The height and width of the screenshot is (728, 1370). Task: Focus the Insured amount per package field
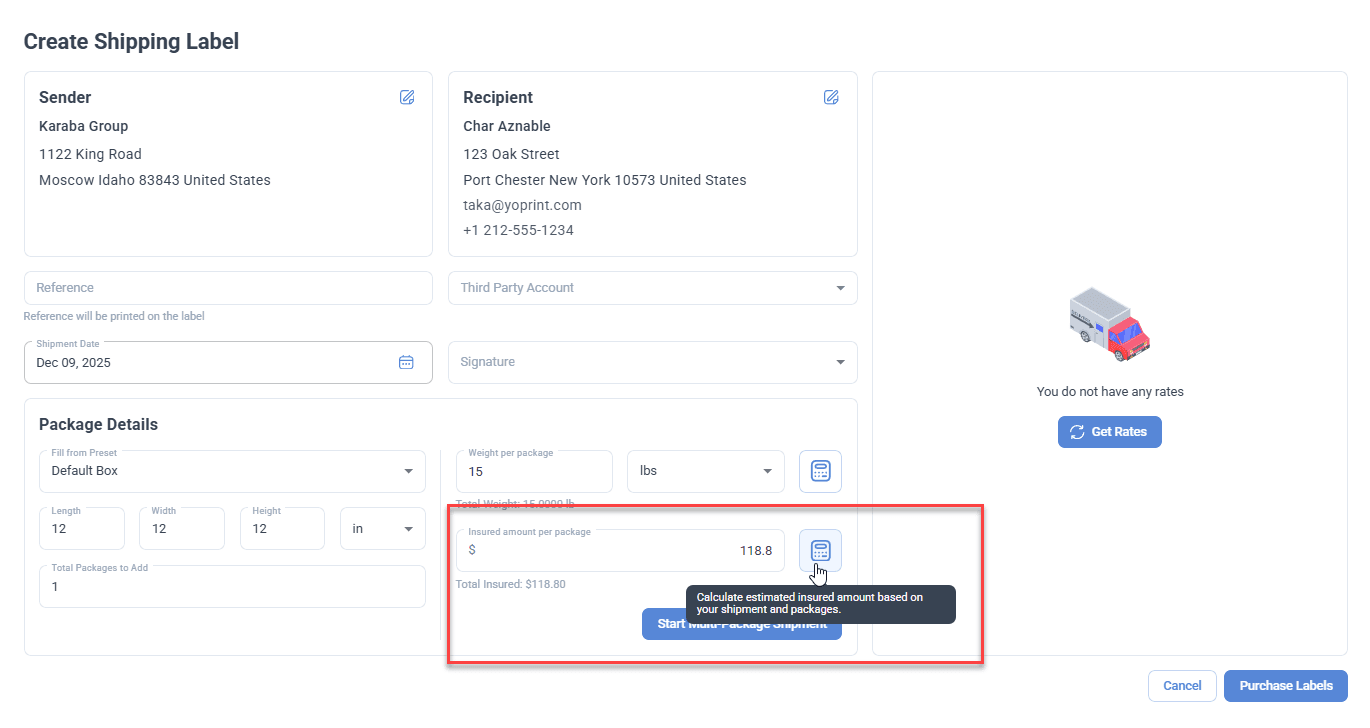point(620,551)
